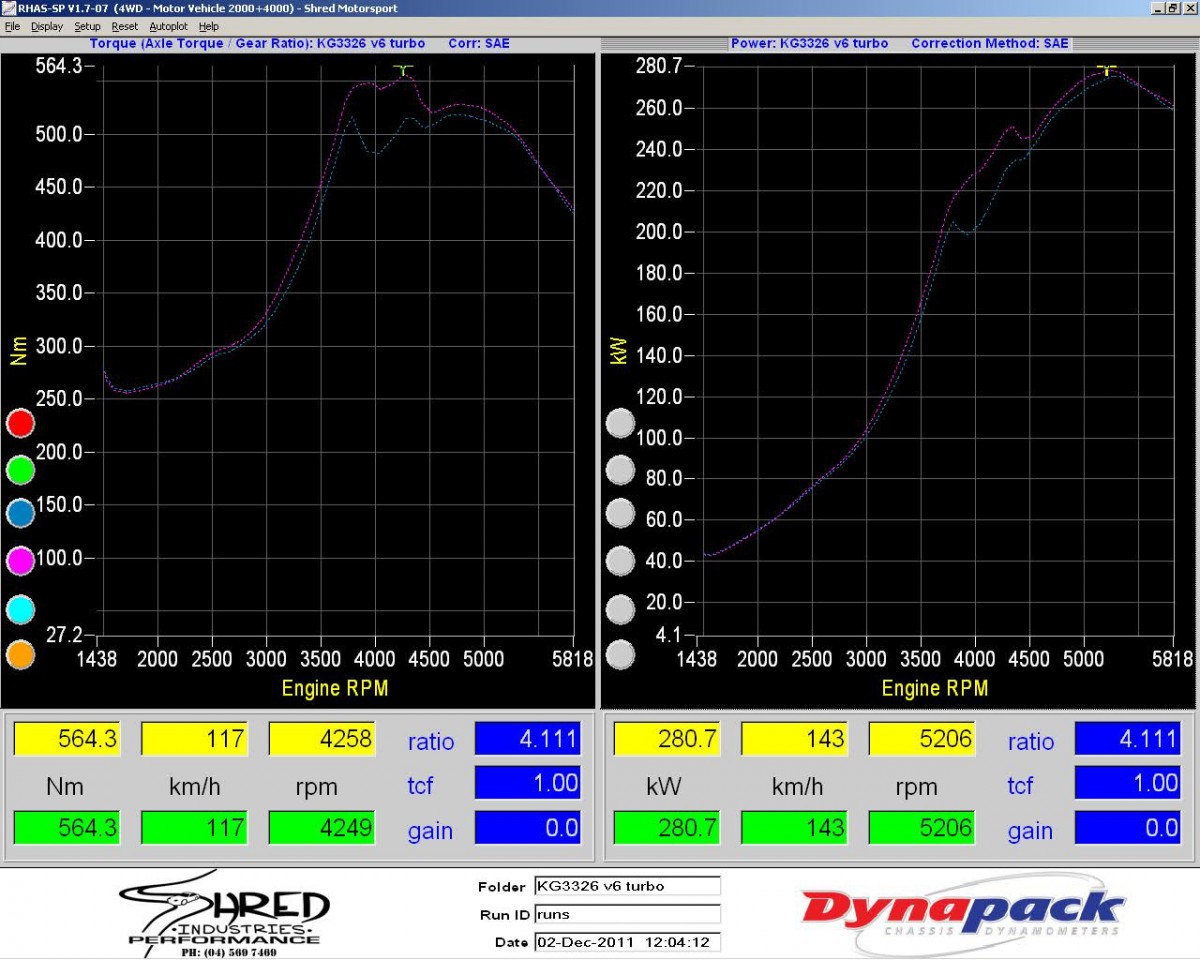The height and width of the screenshot is (960, 1200).
Task: Click the yellow torque value 564.3
Action: (x=67, y=739)
